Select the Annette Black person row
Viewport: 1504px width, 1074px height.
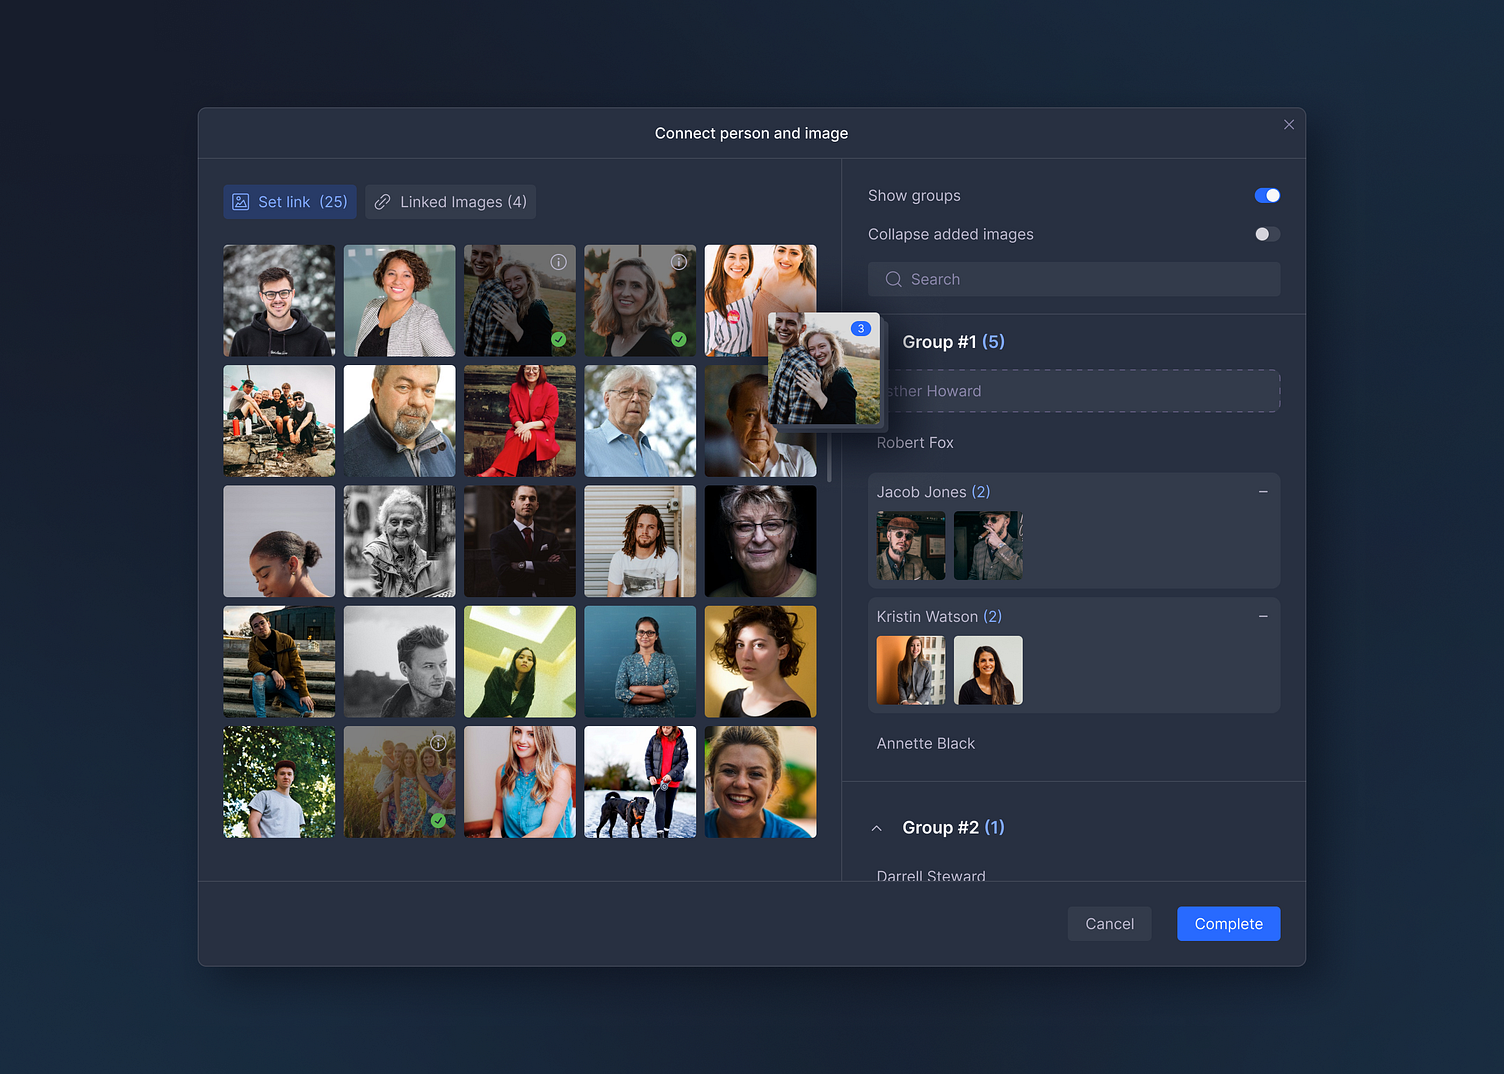point(1074,744)
